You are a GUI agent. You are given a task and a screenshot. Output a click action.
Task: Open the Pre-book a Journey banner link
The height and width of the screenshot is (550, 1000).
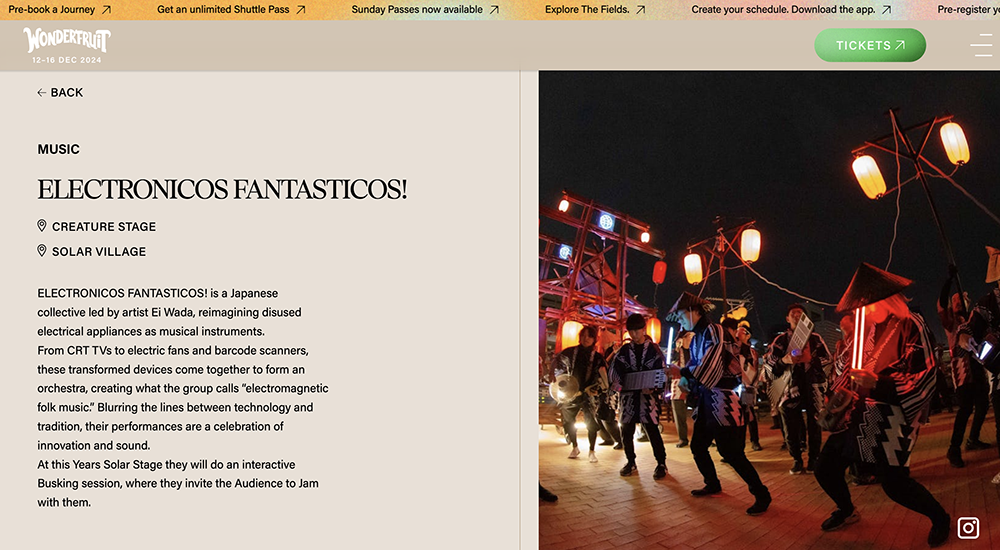click(x=59, y=10)
